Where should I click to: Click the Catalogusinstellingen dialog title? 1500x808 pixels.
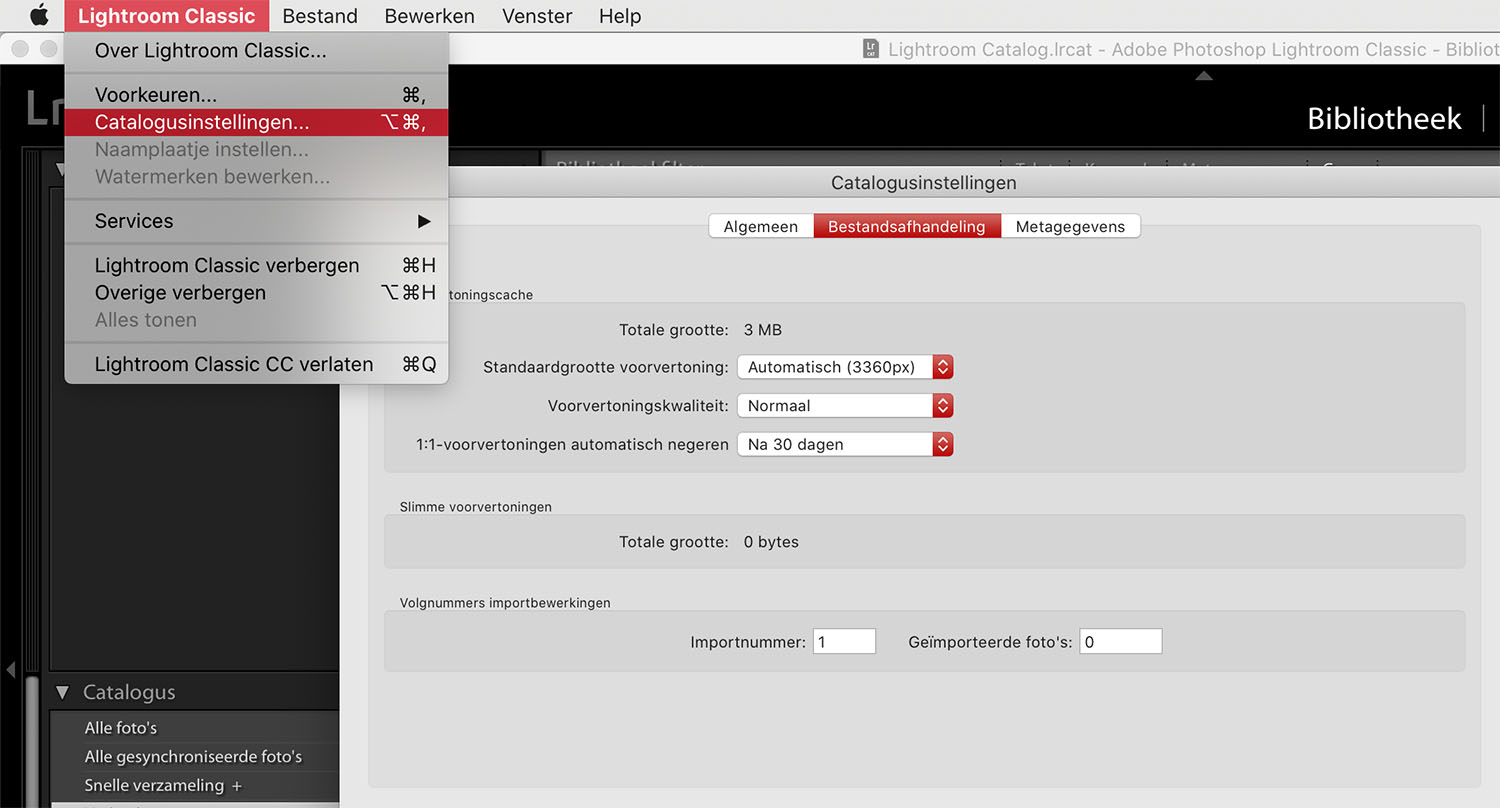coord(923,183)
